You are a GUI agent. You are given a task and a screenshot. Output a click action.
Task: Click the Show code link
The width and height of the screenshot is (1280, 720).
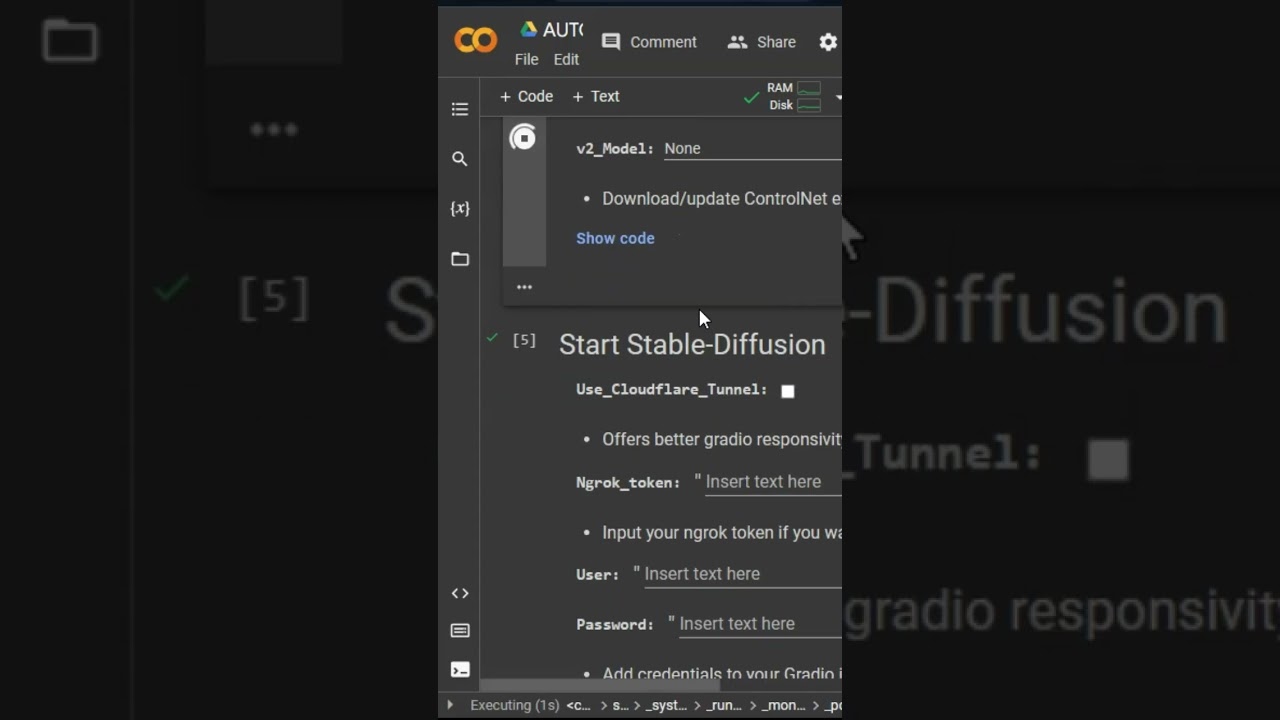615,238
